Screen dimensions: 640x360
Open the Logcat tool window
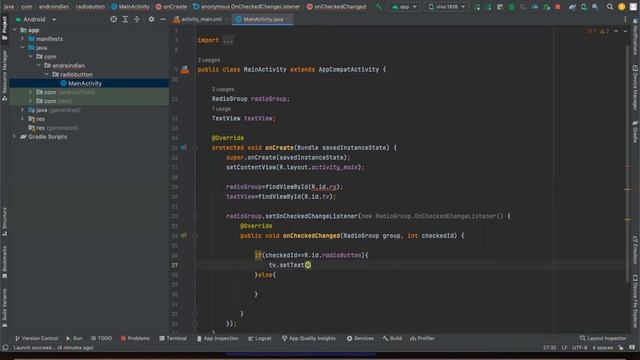[260, 338]
